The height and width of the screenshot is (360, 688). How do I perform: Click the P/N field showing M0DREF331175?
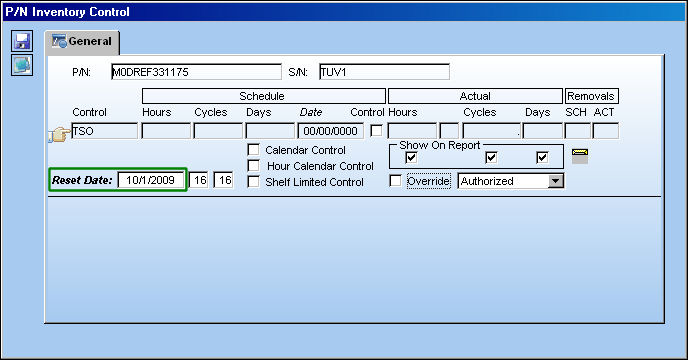(196, 72)
